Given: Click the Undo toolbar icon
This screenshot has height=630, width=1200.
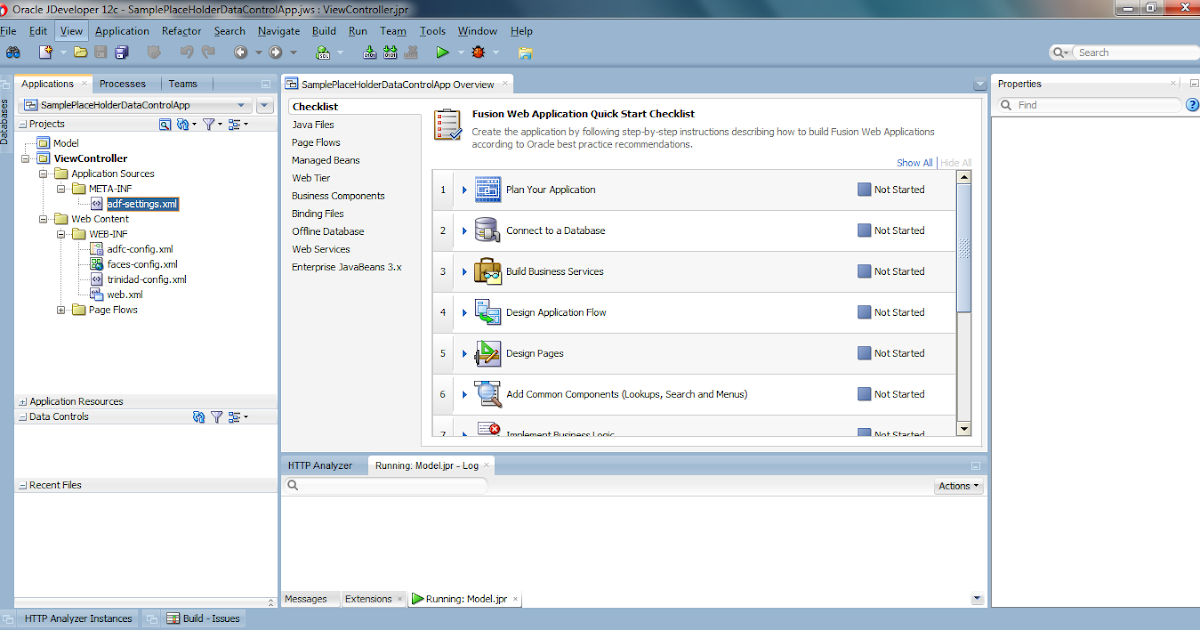Looking at the screenshot, I should click(185, 52).
